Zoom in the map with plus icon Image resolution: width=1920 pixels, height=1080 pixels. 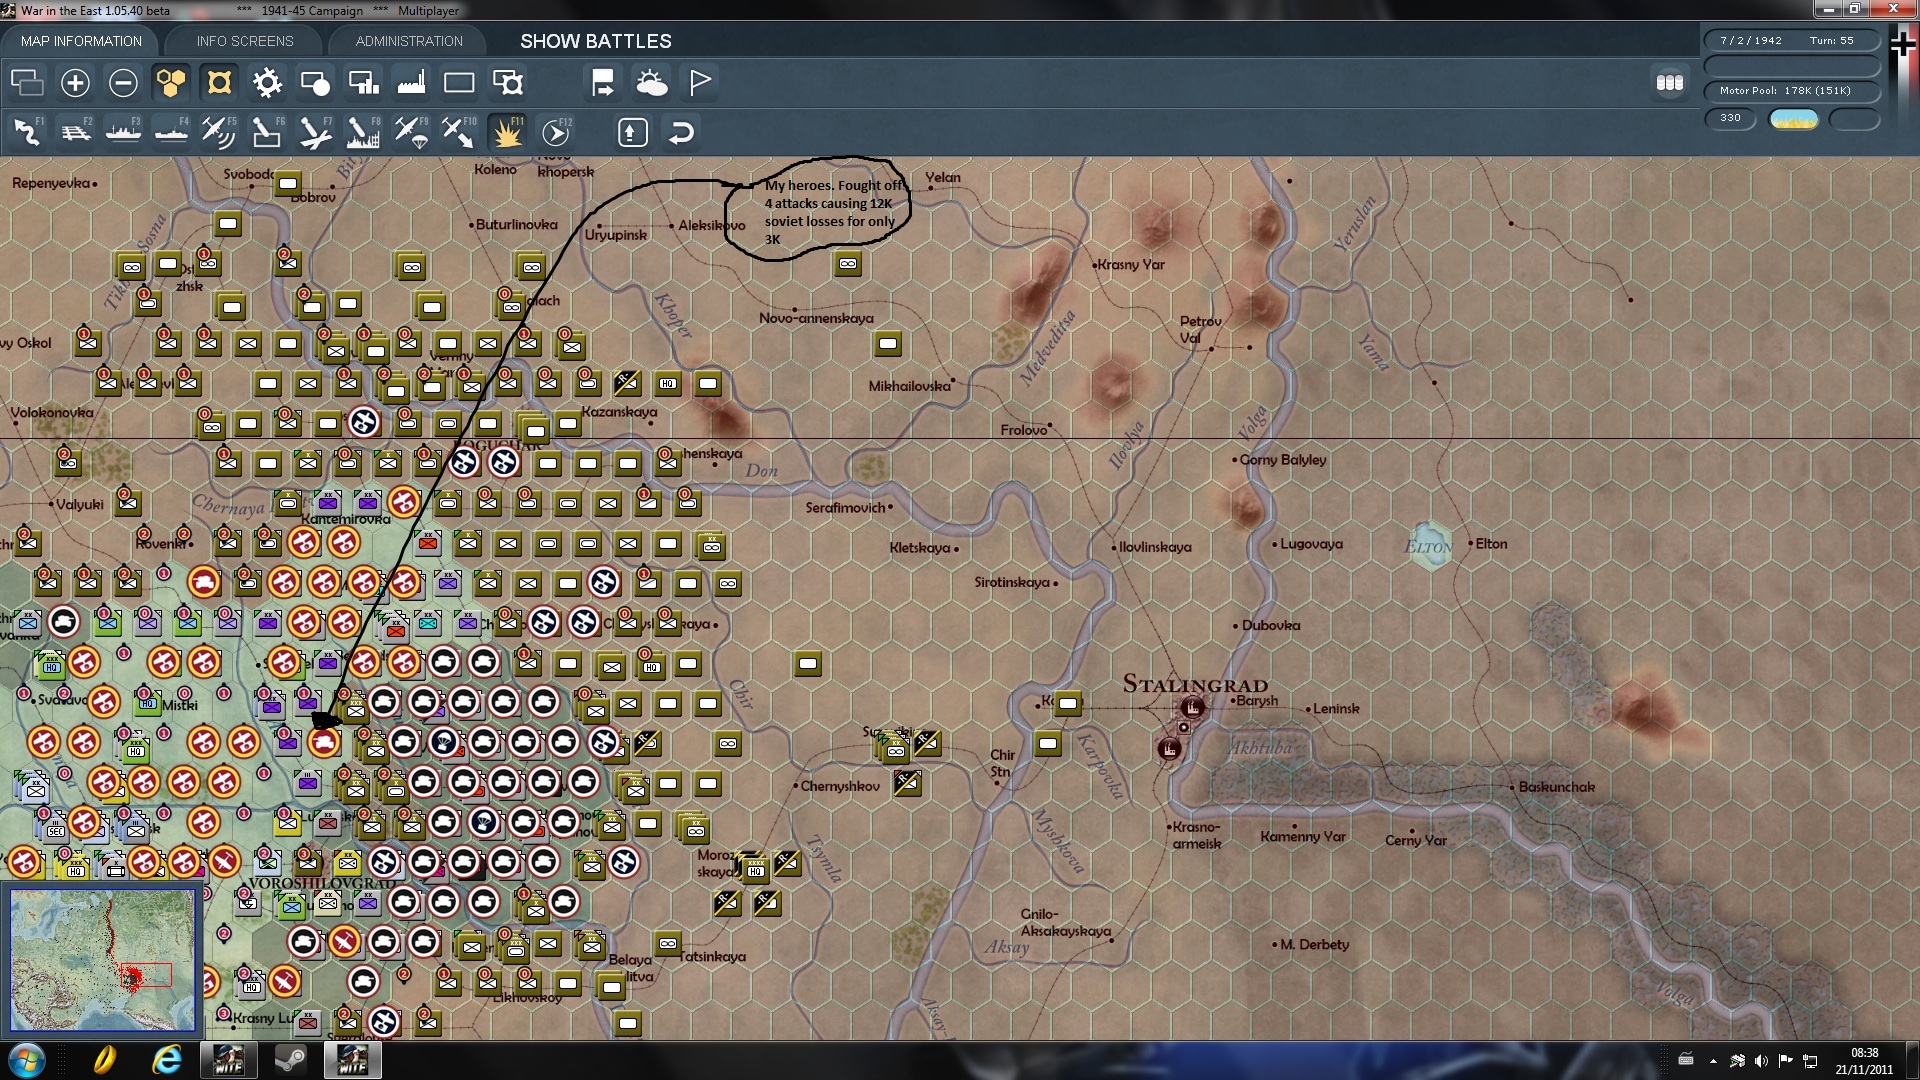pyautogui.click(x=75, y=83)
